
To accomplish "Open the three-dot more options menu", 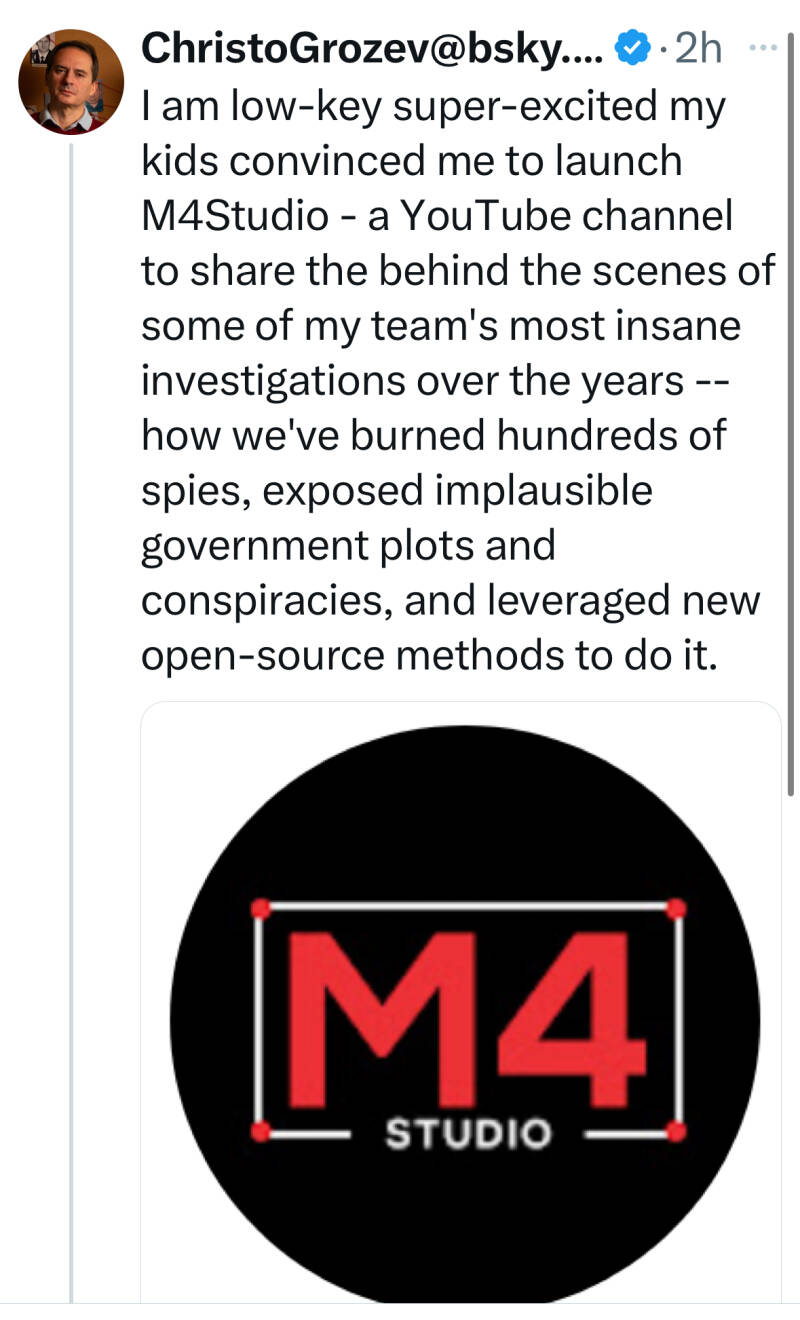I will (x=762, y=46).
